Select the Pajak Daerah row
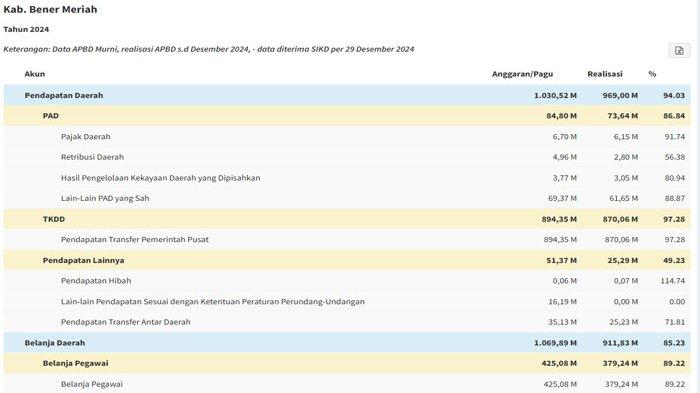Image resolution: width=700 pixels, height=393 pixels. pos(347,136)
